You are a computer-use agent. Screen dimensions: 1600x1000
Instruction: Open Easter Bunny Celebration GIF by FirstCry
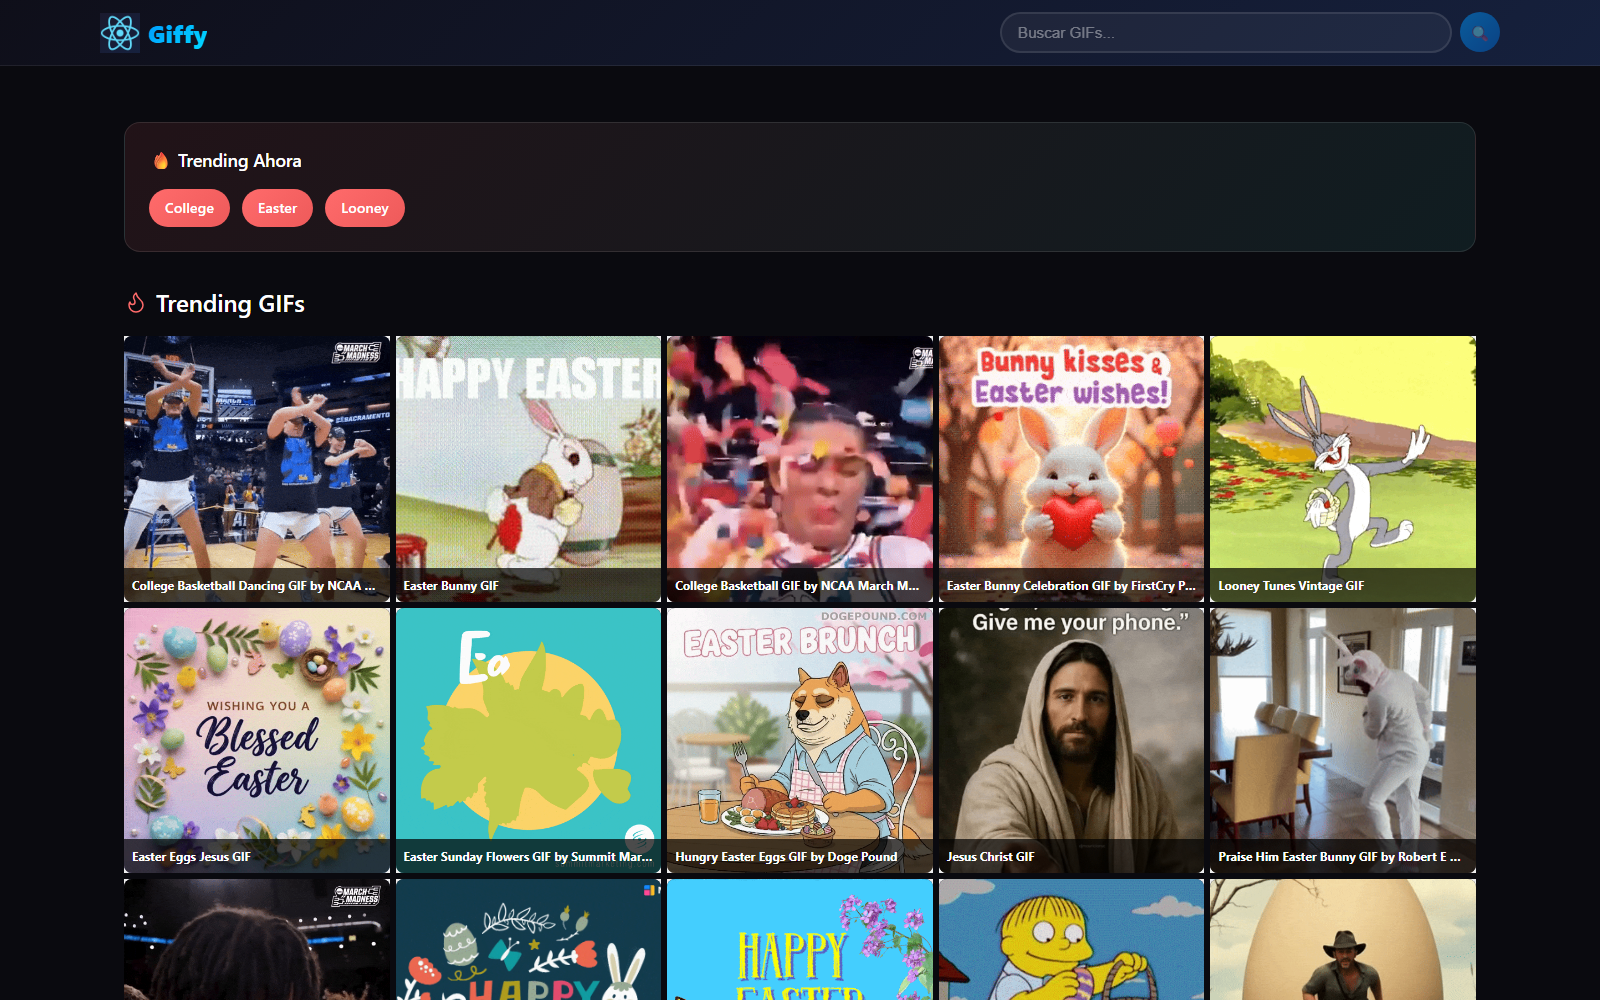click(1071, 468)
